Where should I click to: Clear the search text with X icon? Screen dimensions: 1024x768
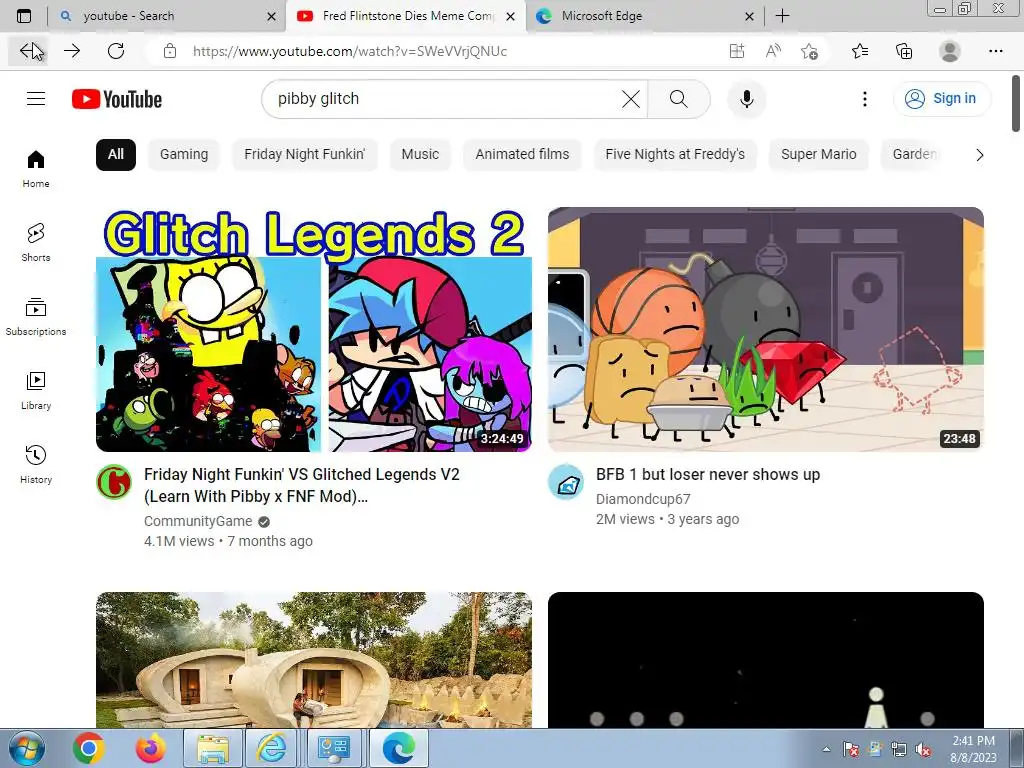(631, 99)
